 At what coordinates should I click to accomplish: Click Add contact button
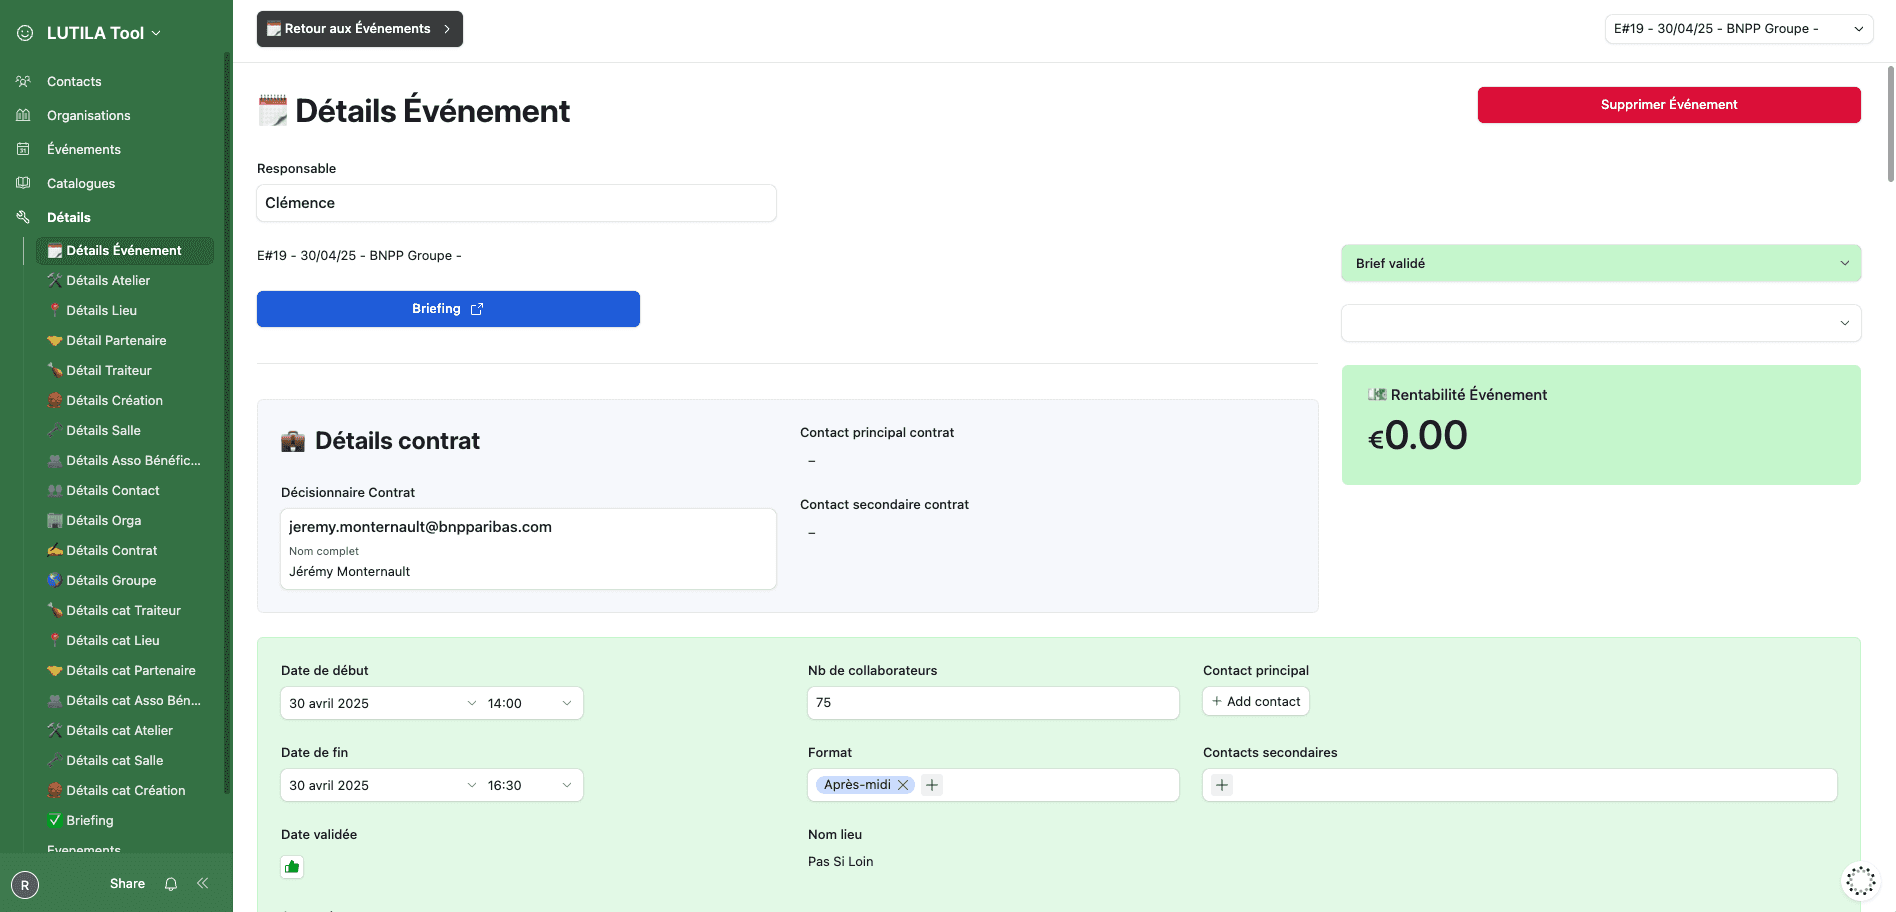pos(1256,702)
